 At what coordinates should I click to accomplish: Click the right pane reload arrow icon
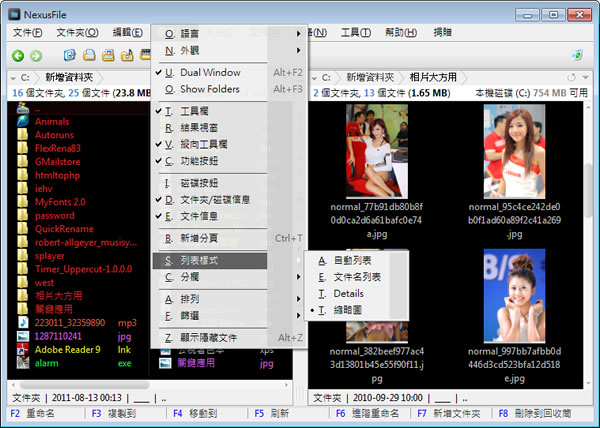point(571,78)
